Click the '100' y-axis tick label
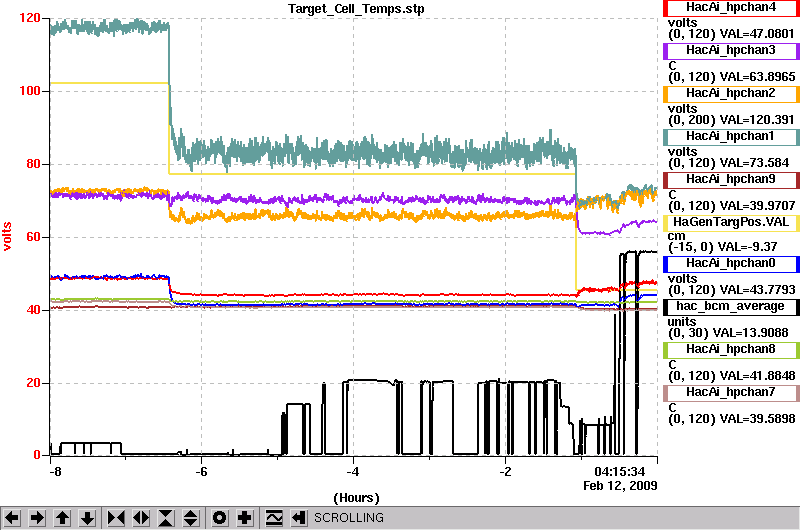Viewport: 800px width, 530px height. (30, 91)
